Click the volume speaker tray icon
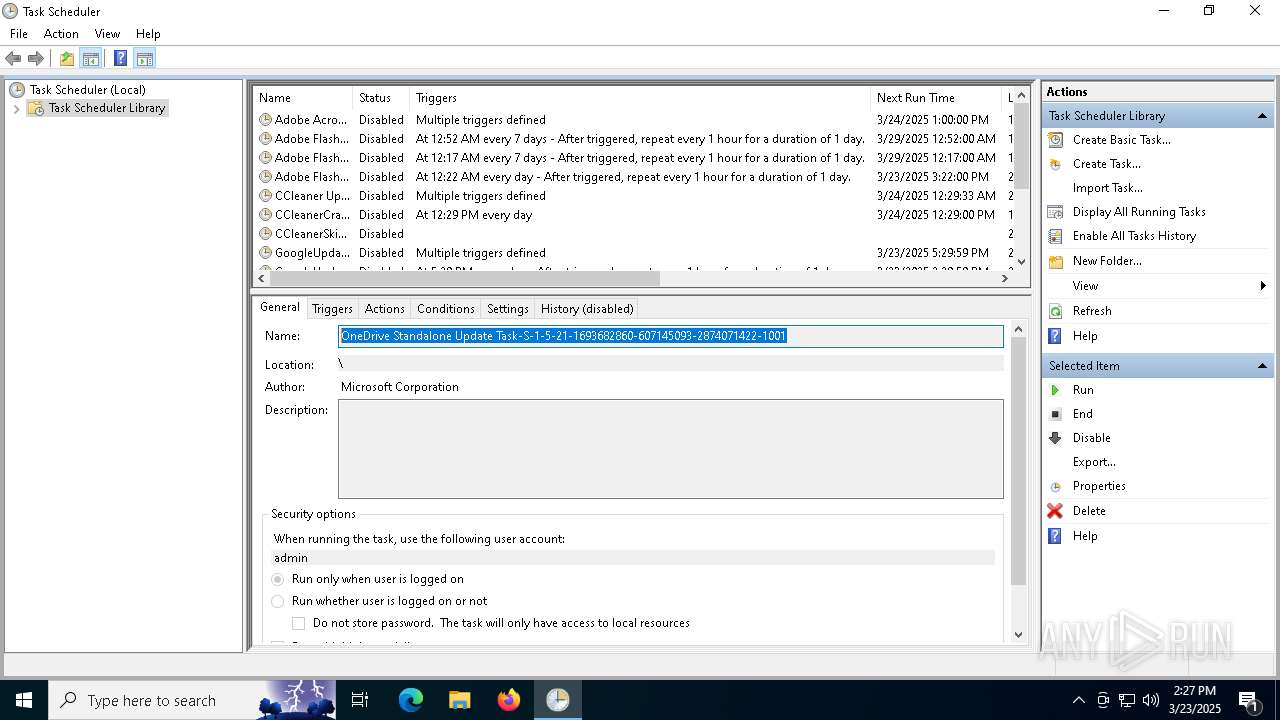 (1151, 700)
